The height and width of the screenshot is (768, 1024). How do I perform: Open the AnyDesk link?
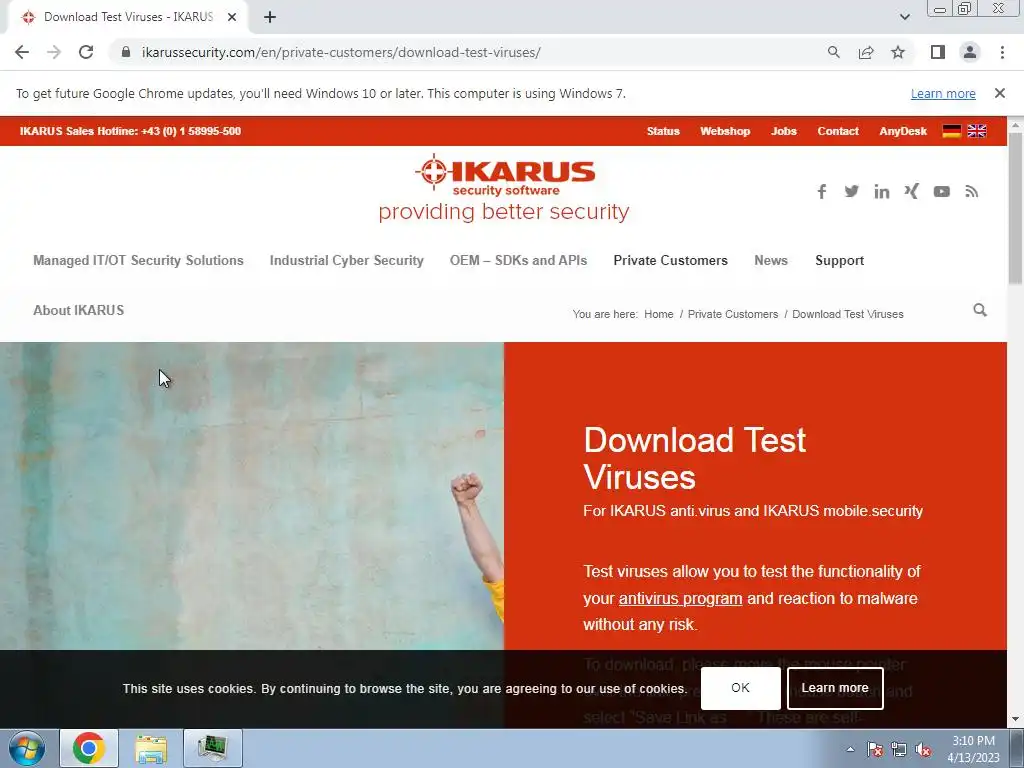[903, 131]
